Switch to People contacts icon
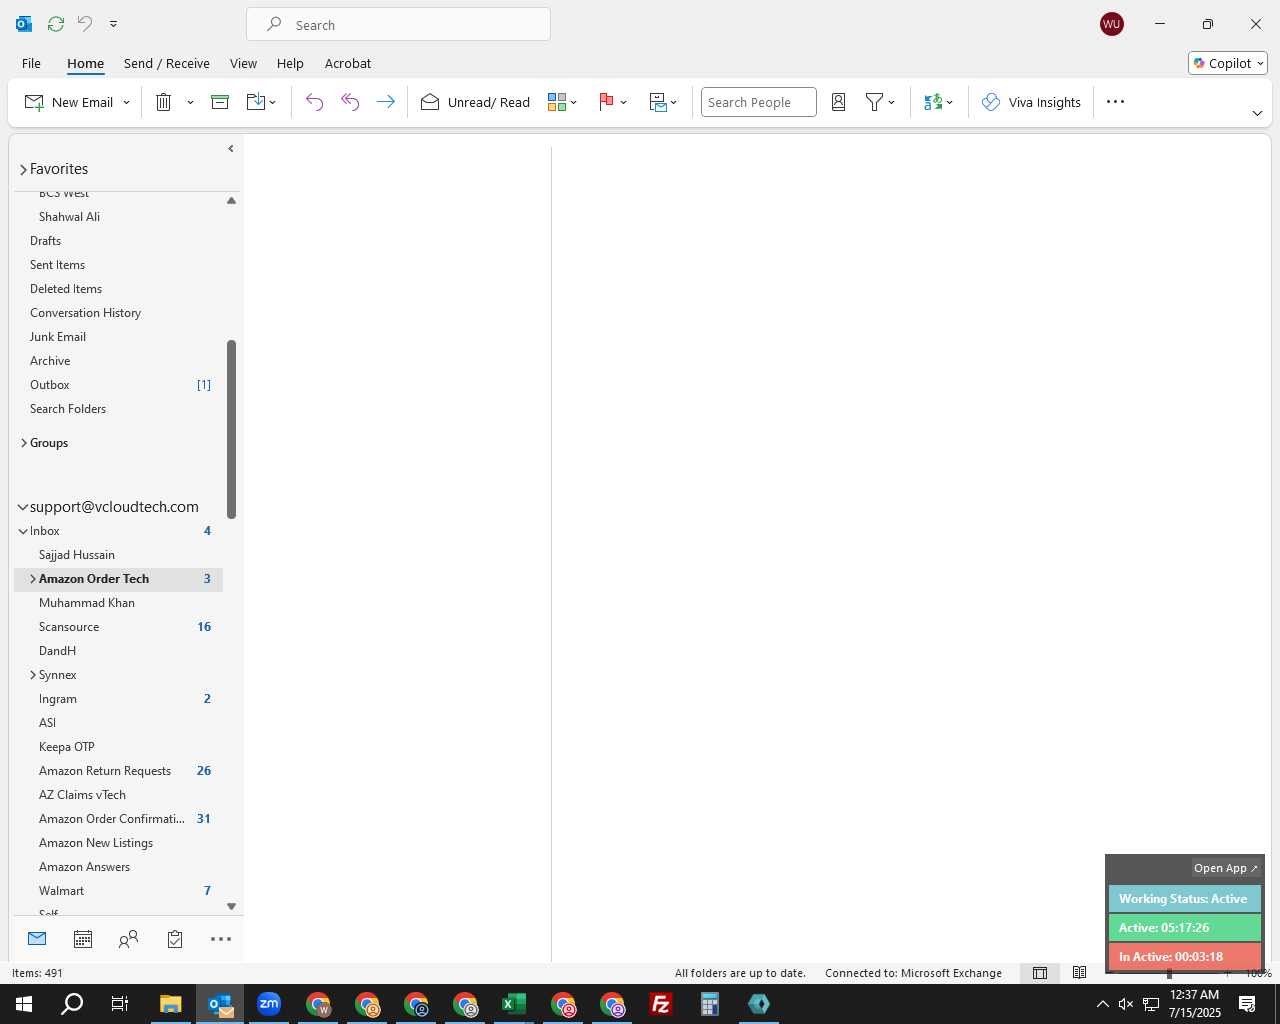The image size is (1280, 1024). [128, 939]
